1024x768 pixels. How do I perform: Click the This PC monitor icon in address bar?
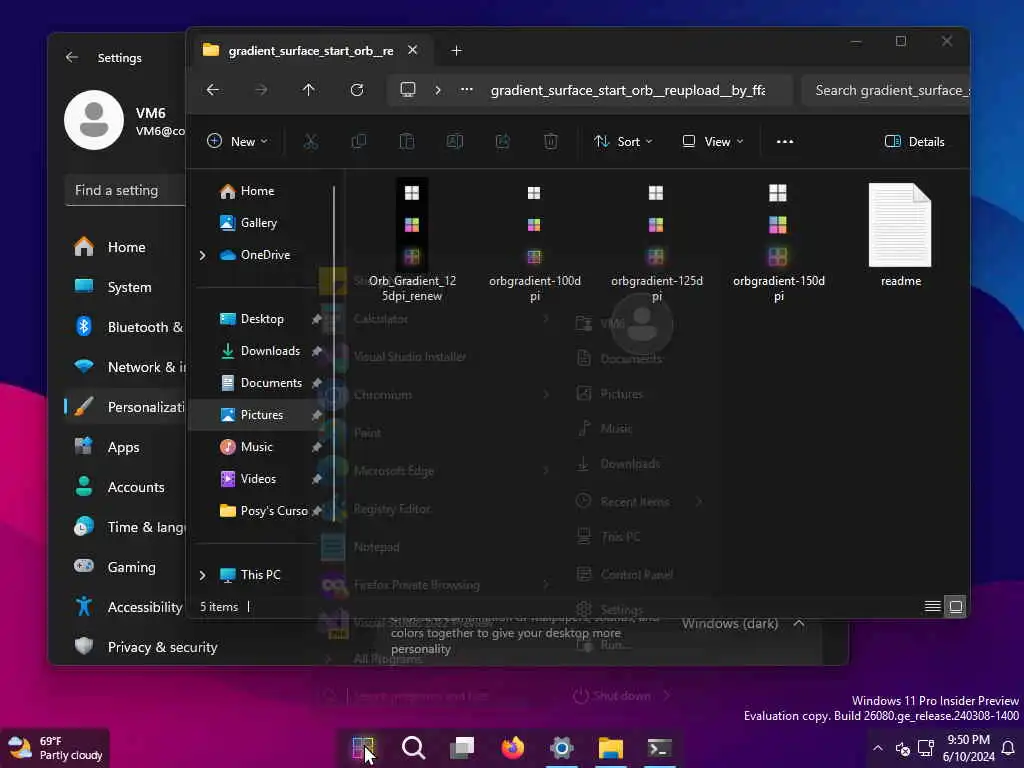(408, 89)
